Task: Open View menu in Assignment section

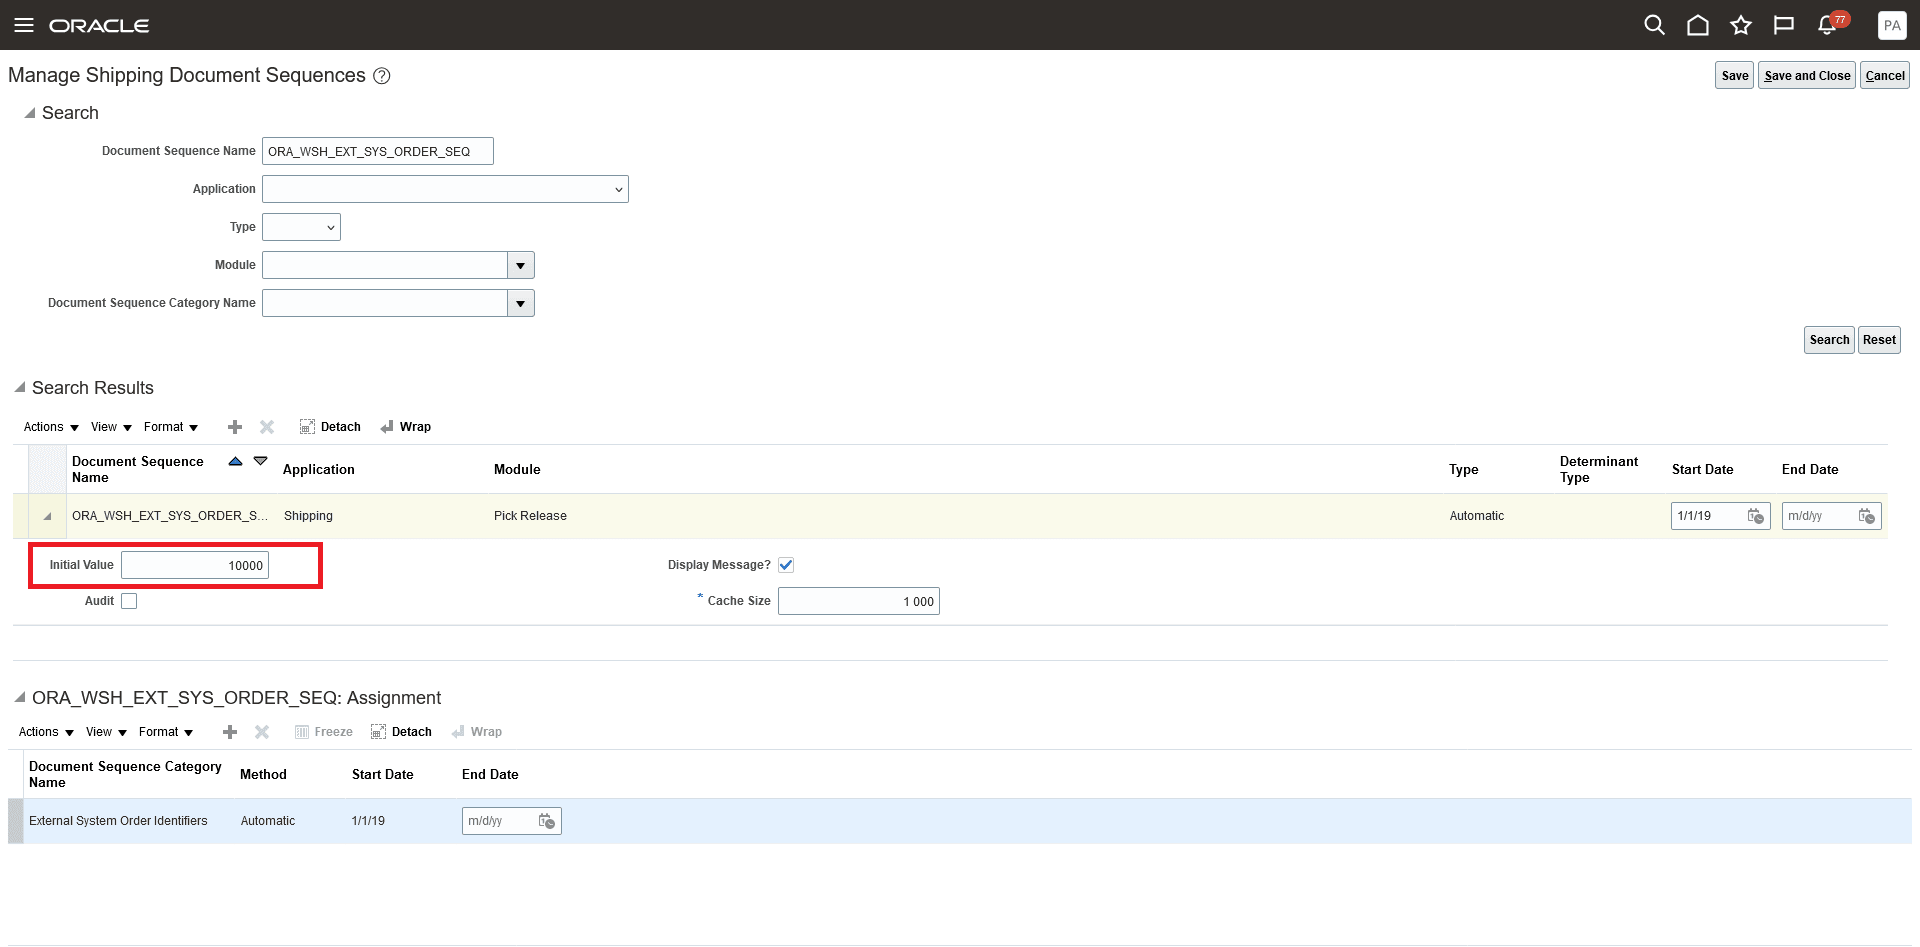Action: point(106,732)
